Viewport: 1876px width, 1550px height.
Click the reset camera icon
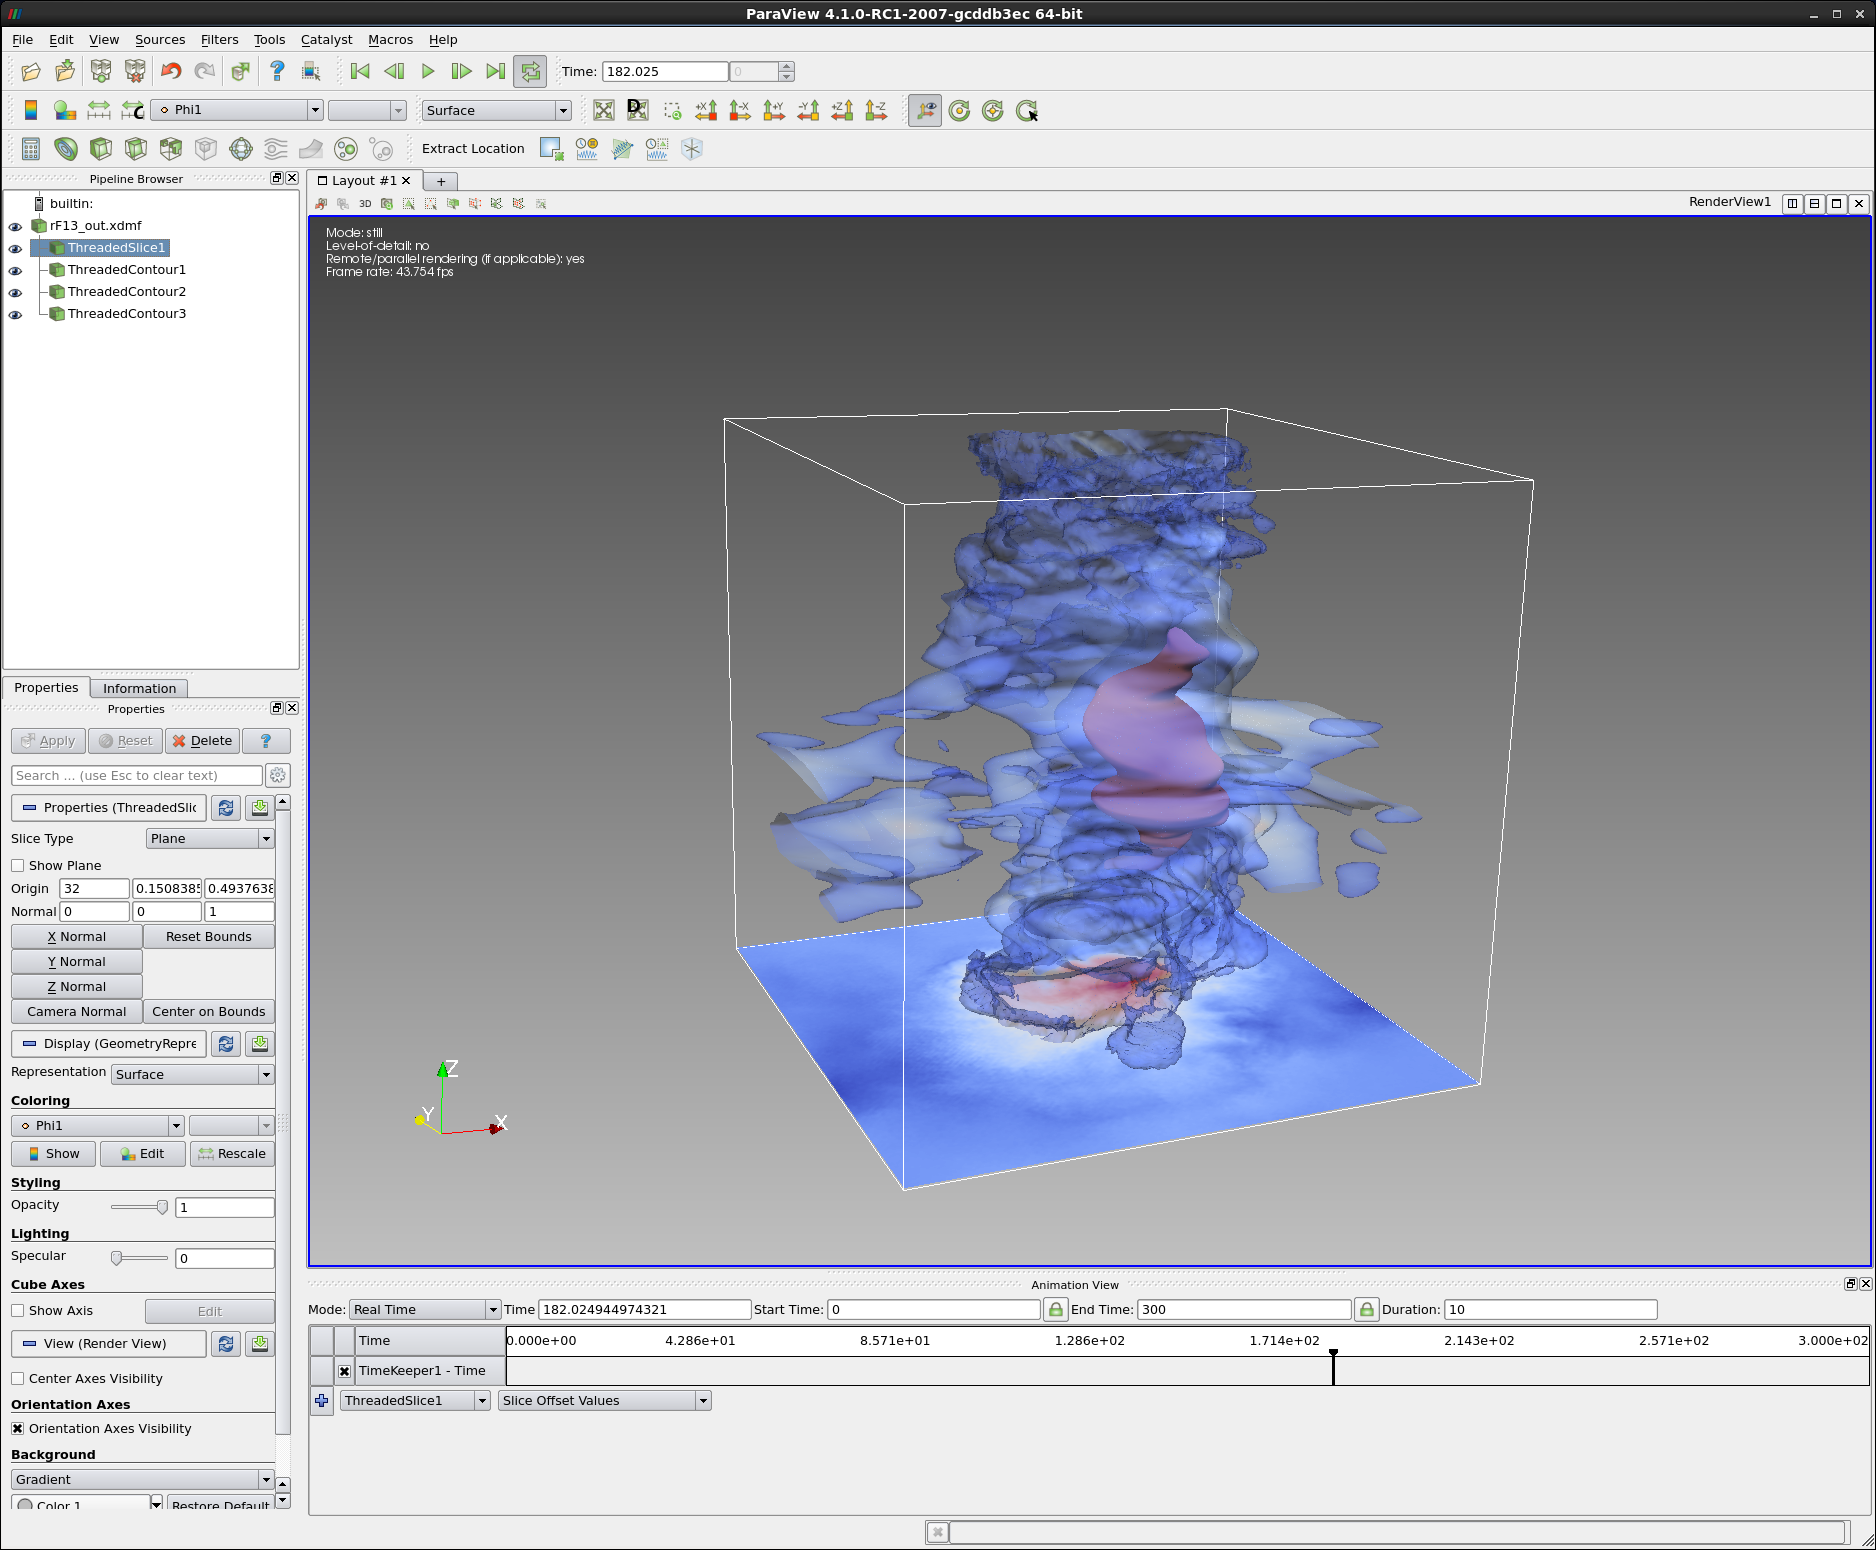(x=604, y=110)
